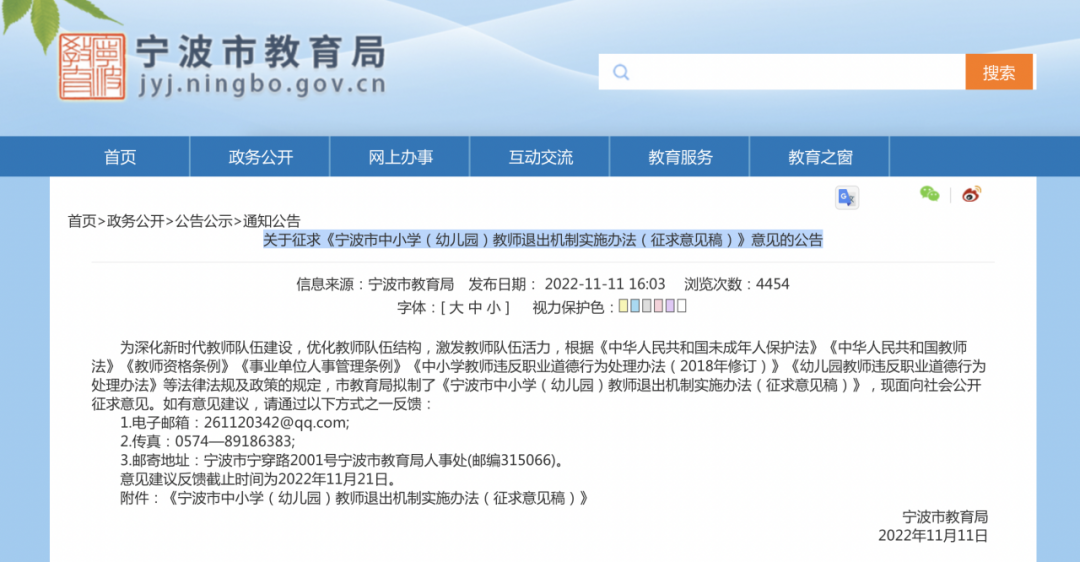Set font size to 小

click(x=493, y=307)
